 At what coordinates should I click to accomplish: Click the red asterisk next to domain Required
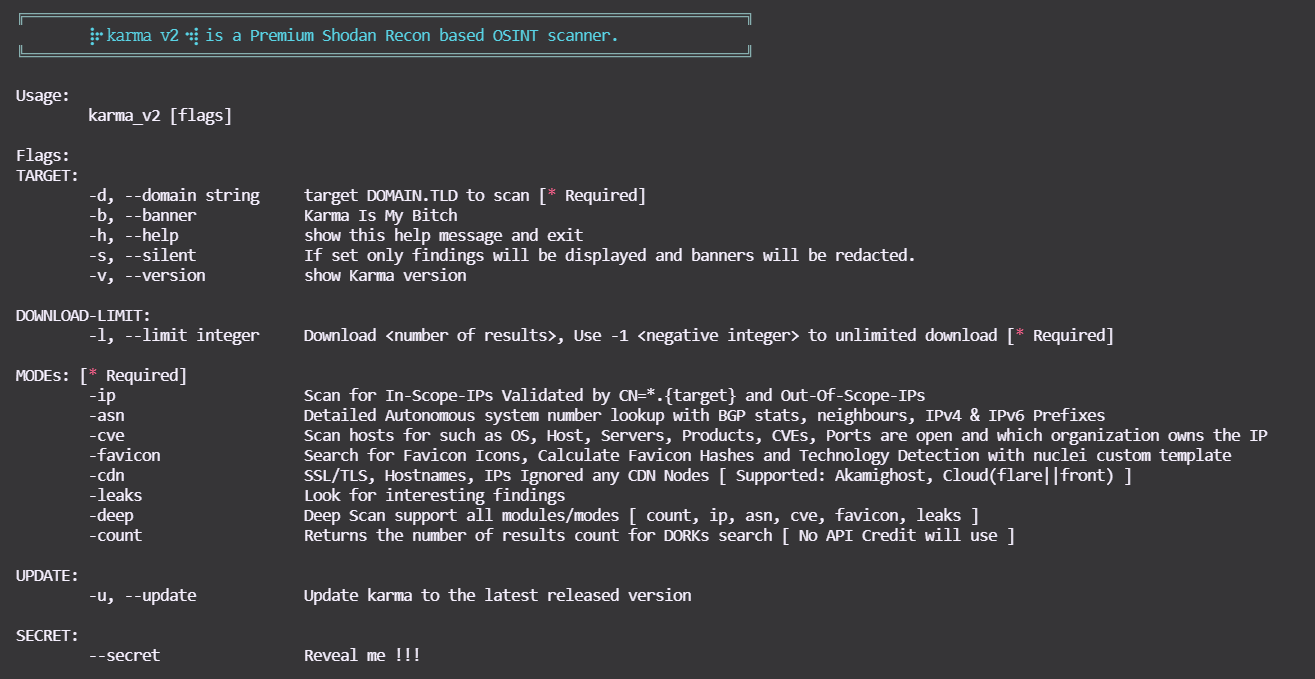(x=551, y=195)
